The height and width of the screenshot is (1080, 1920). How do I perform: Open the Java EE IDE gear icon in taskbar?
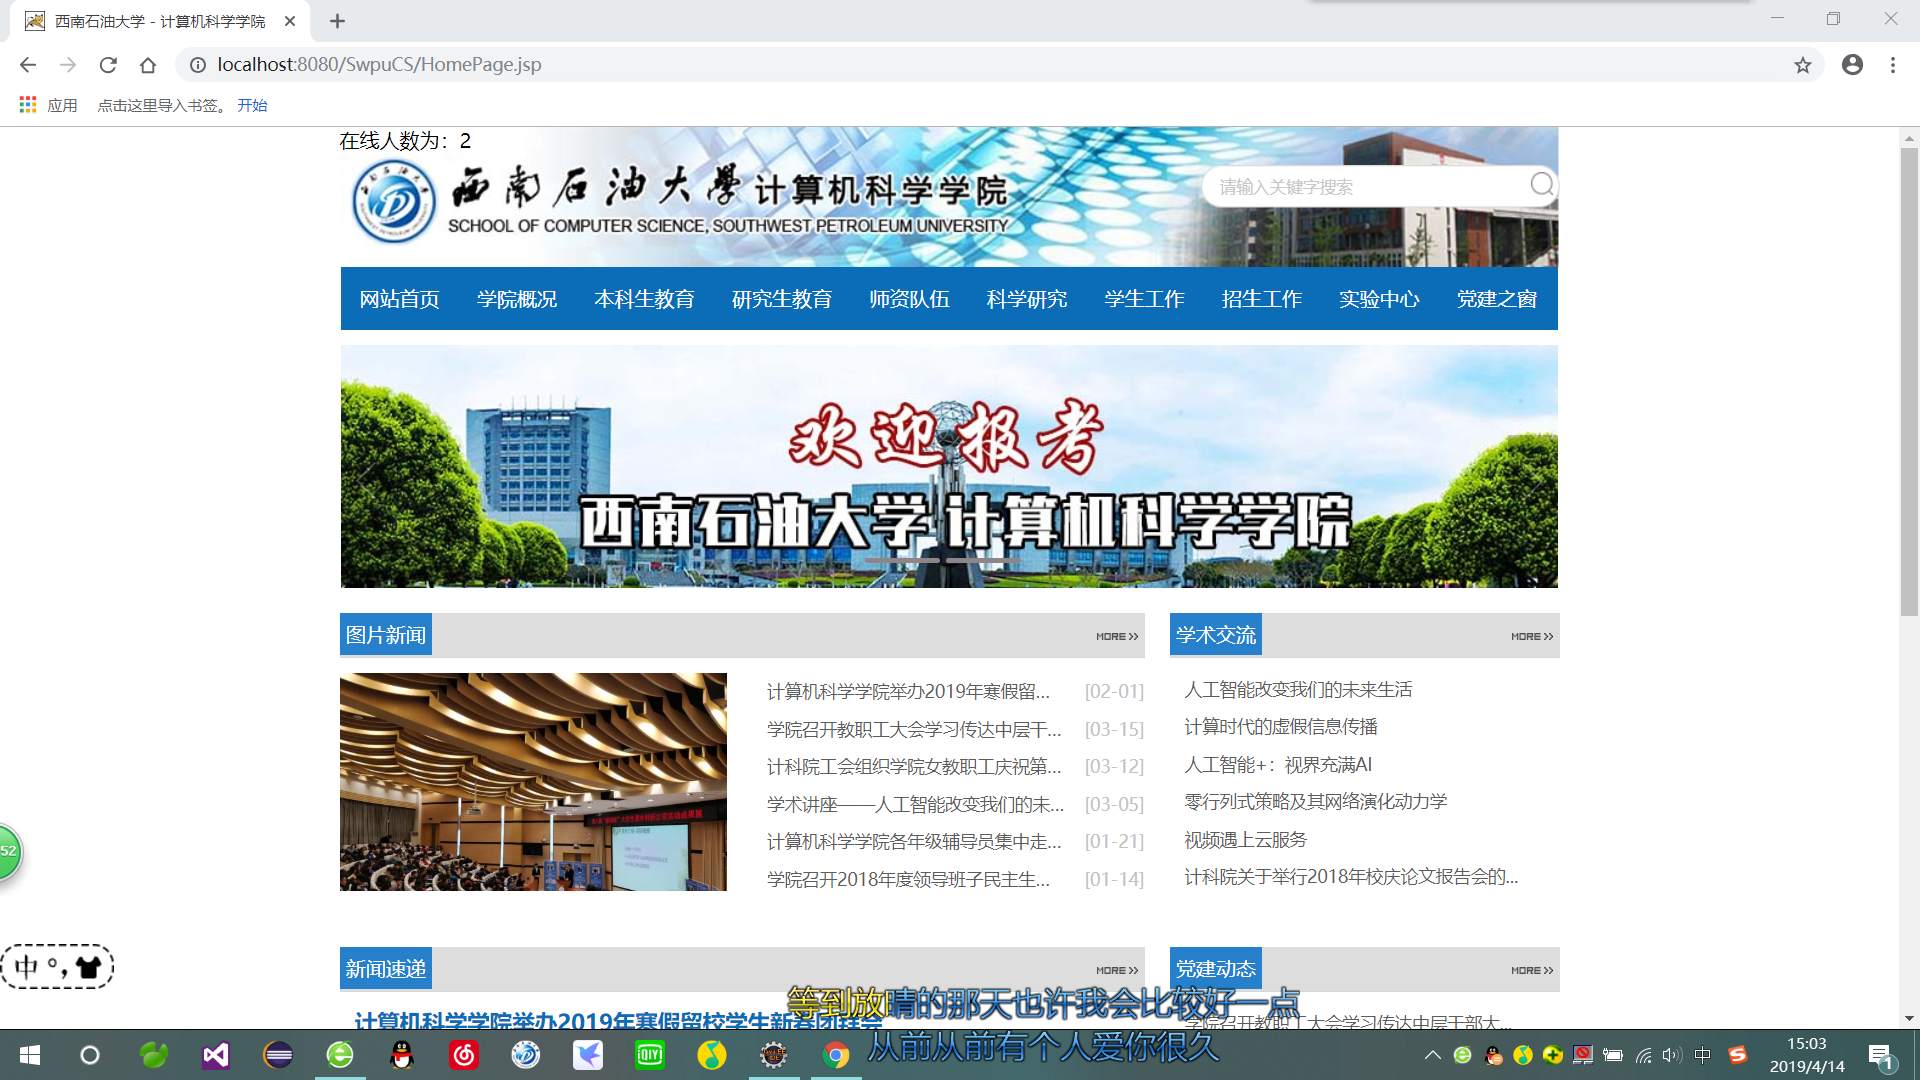click(774, 1055)
